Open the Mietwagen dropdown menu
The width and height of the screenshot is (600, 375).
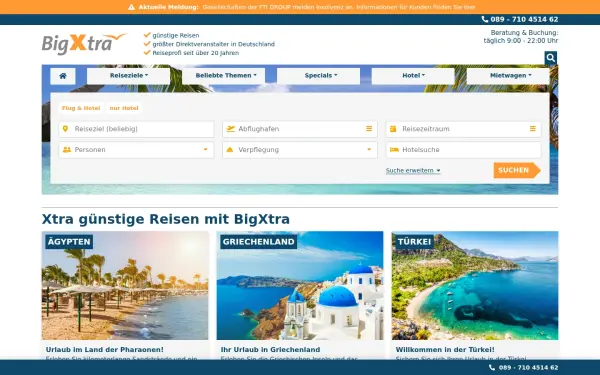click(x=508, y=76)
